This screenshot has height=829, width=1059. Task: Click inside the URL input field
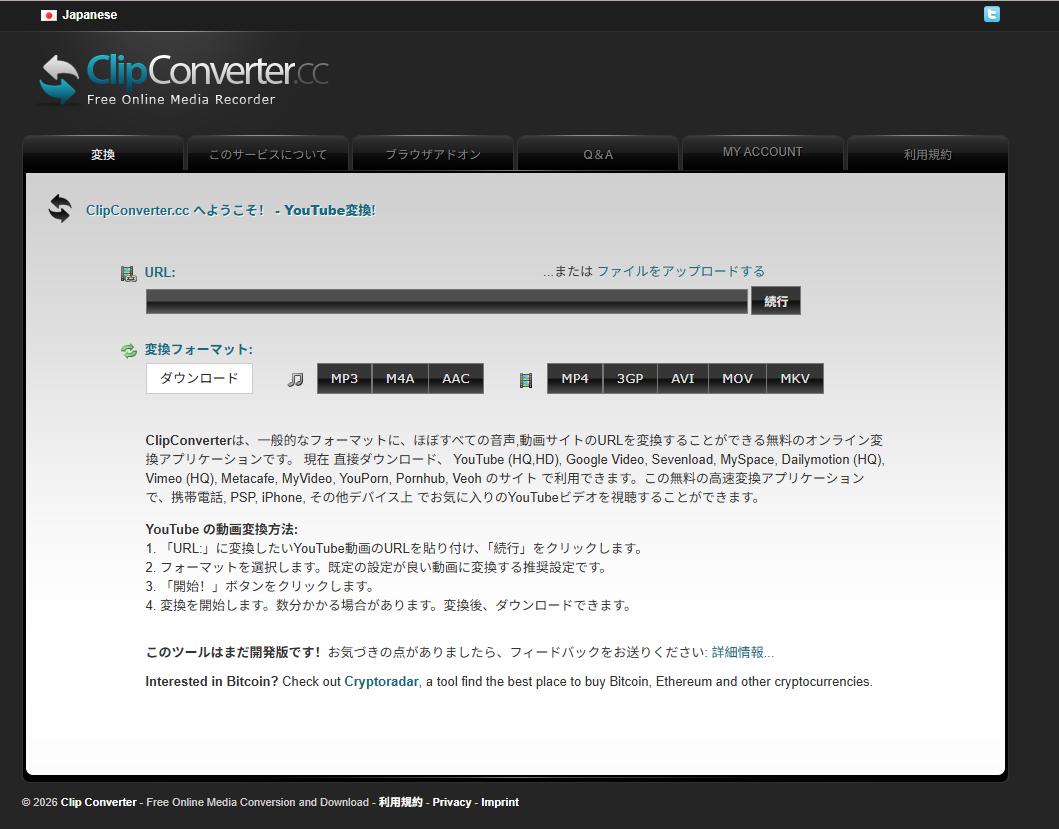pyautogui.click(x=445, y=300)
